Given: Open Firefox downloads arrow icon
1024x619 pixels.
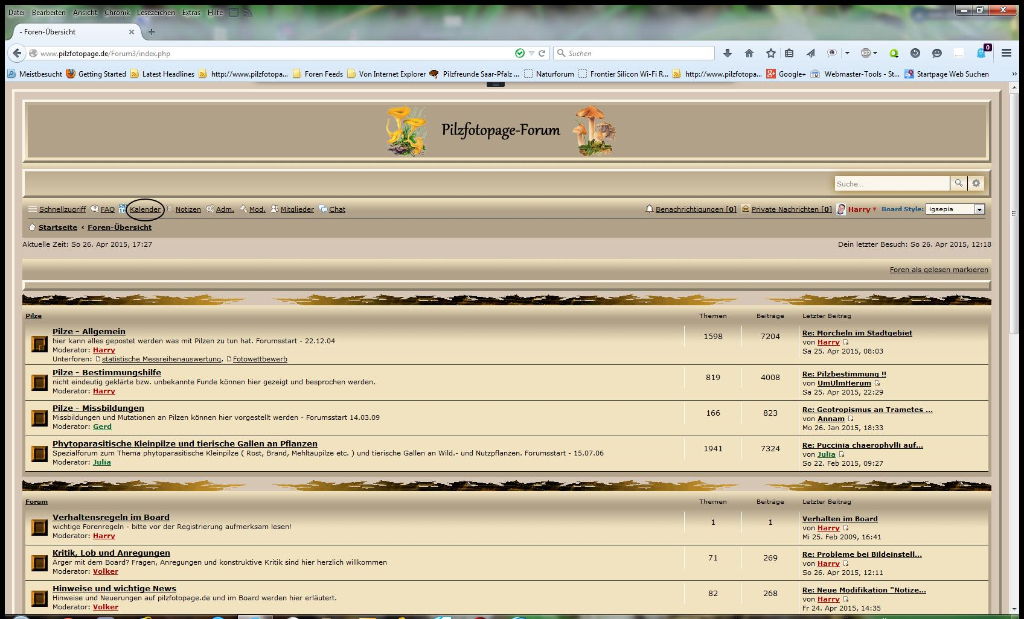Looking at the screenshot, I should click(727, 53).
